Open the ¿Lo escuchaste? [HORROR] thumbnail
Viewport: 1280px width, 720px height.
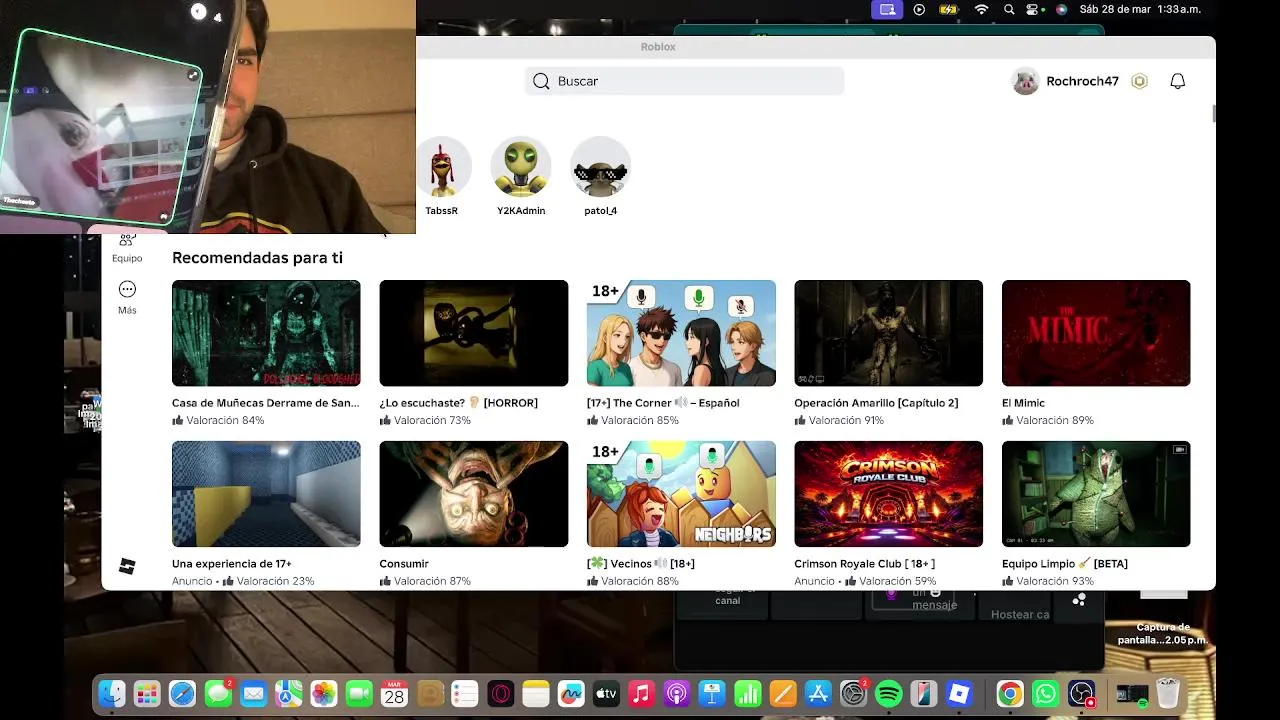(474, 333)
